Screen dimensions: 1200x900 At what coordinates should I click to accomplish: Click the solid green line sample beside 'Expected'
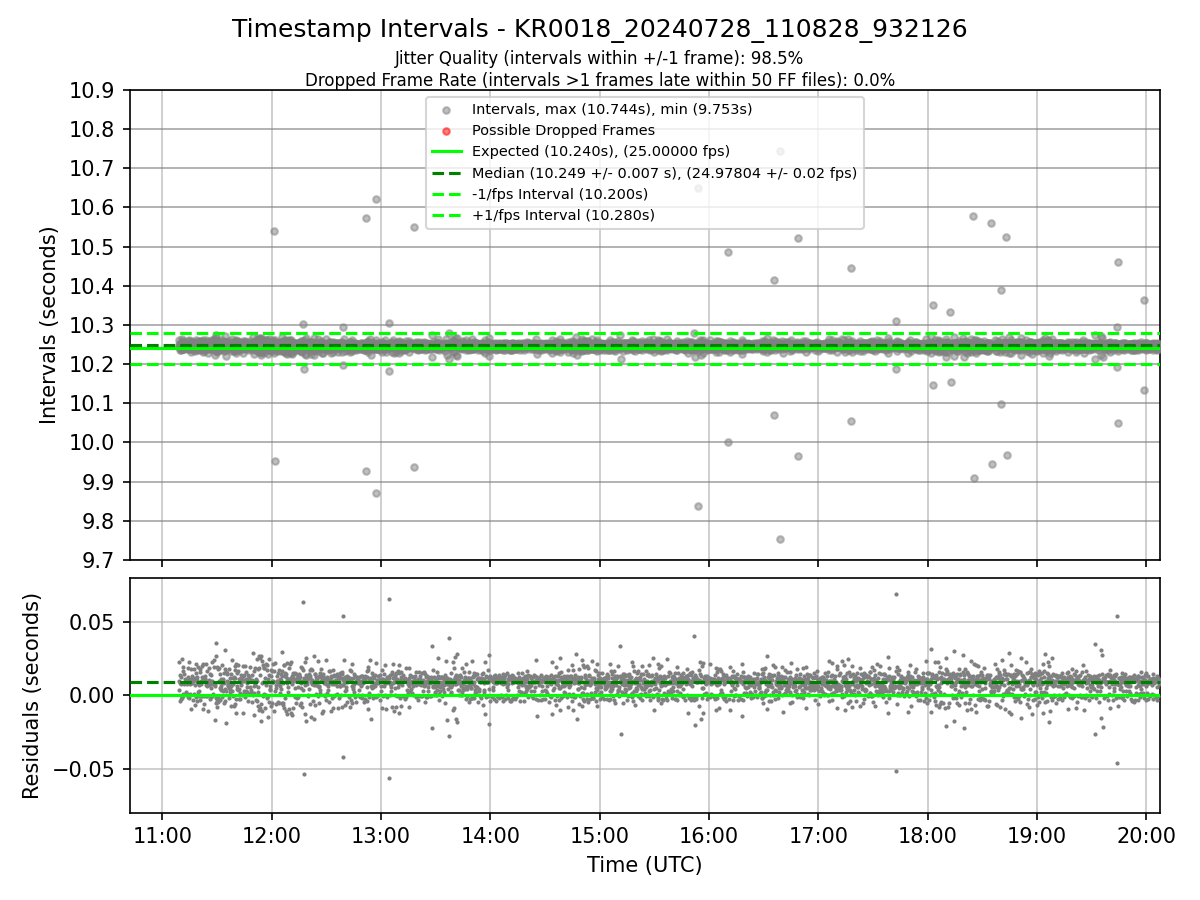click(x=447, y=152)
